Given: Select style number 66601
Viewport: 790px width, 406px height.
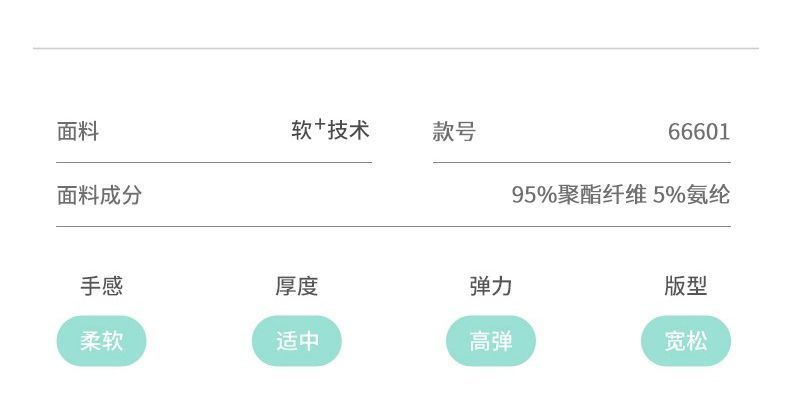Looking at the screenshot, I should coord(699,132).
